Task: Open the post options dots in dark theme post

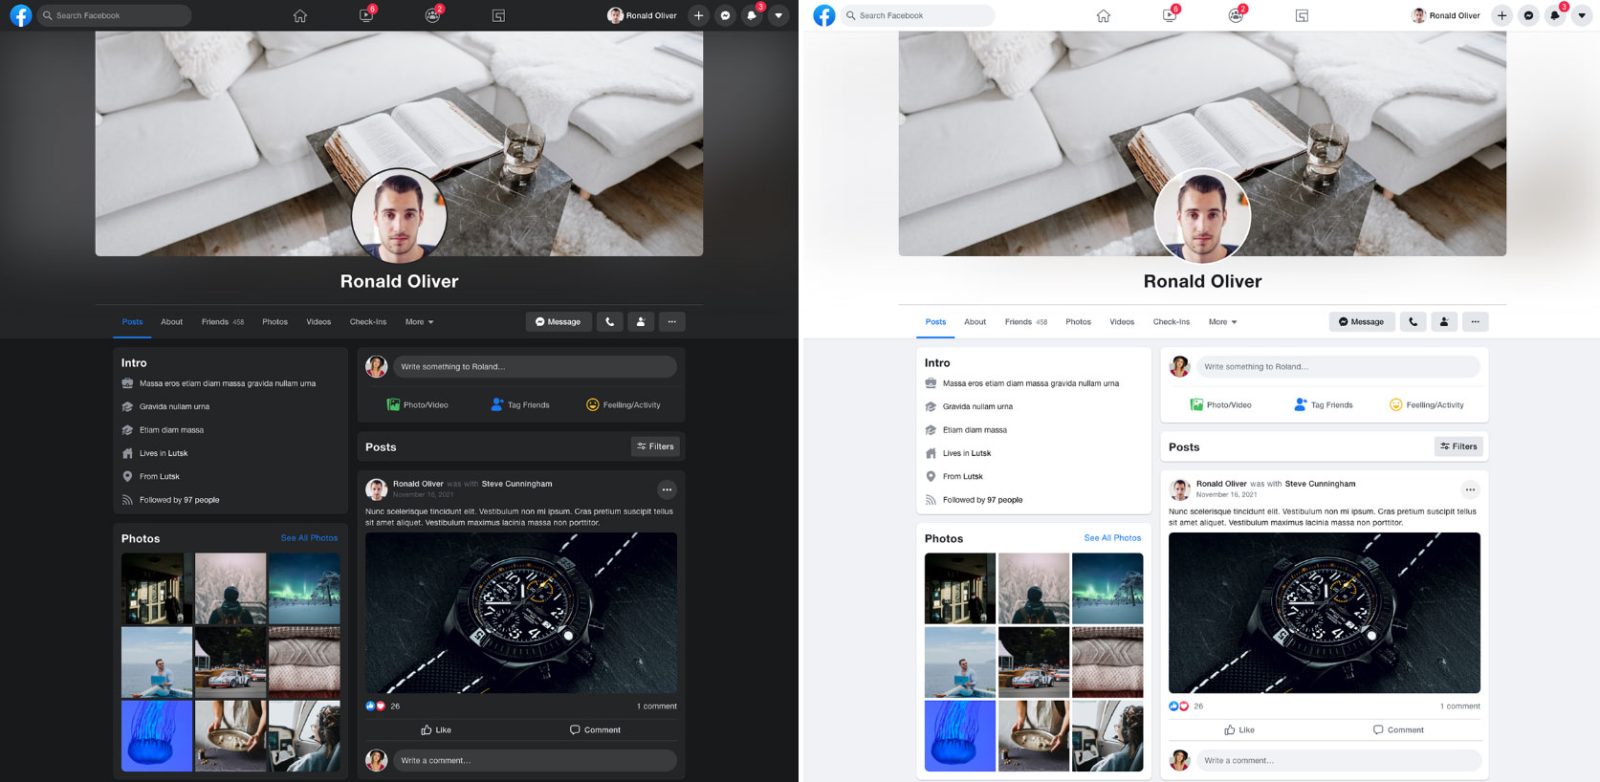Action: point(667,489)
